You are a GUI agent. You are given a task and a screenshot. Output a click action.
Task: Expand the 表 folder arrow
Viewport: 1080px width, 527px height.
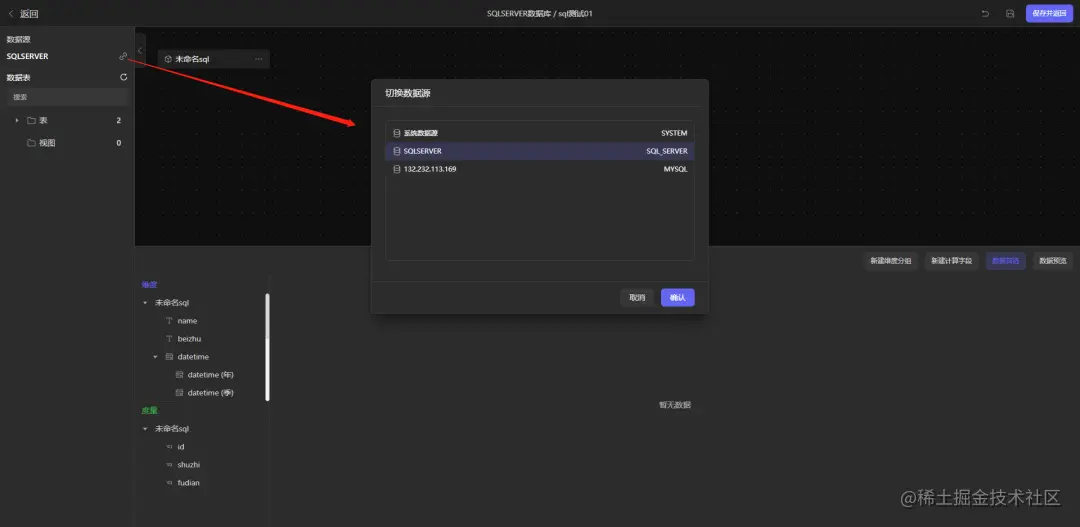(17, 121)
